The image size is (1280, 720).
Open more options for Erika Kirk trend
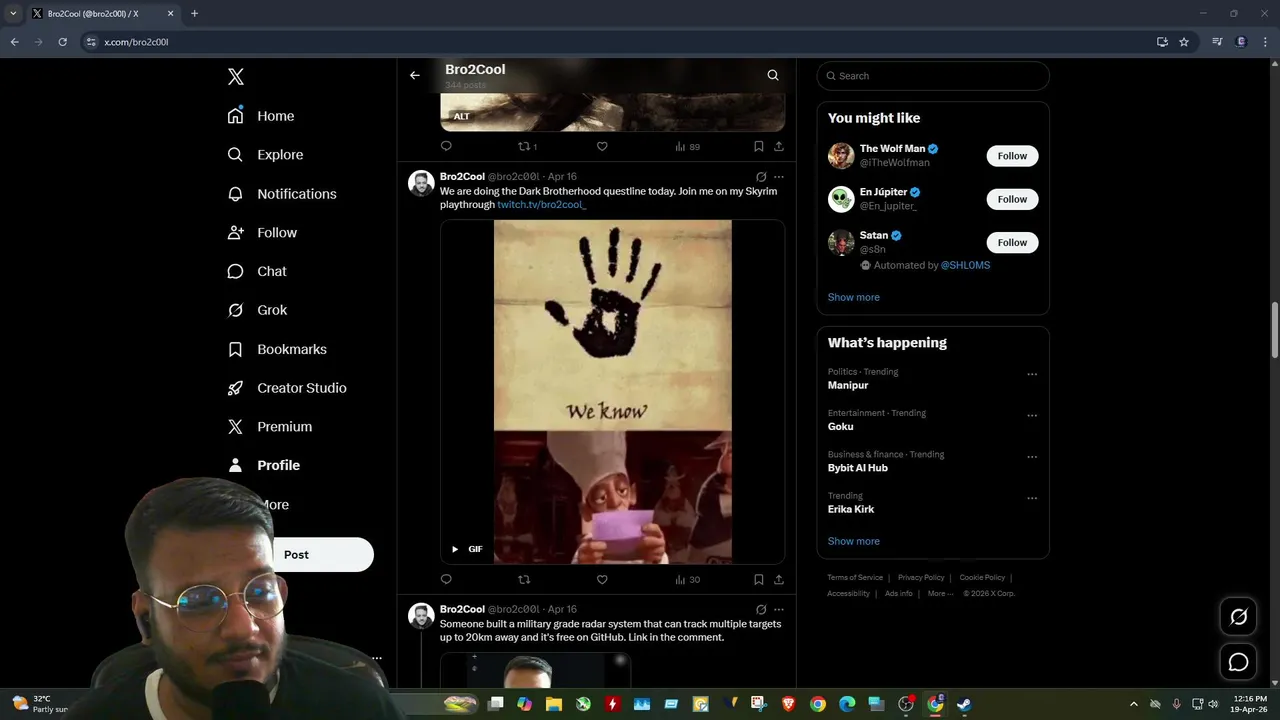(x=1032, y=498)
